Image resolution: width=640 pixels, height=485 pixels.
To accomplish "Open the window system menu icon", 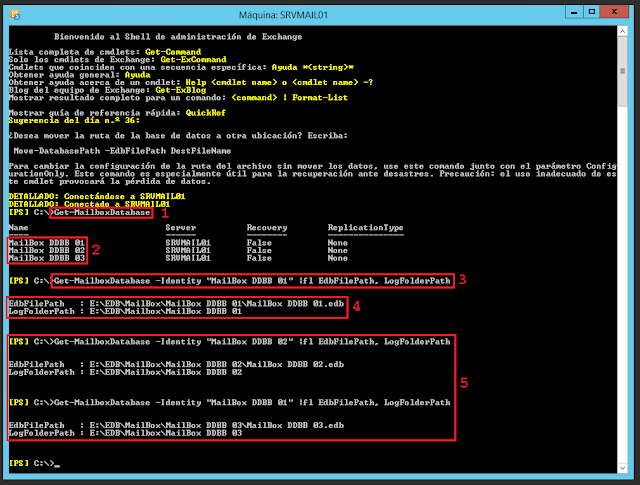I will coord(15,15).
